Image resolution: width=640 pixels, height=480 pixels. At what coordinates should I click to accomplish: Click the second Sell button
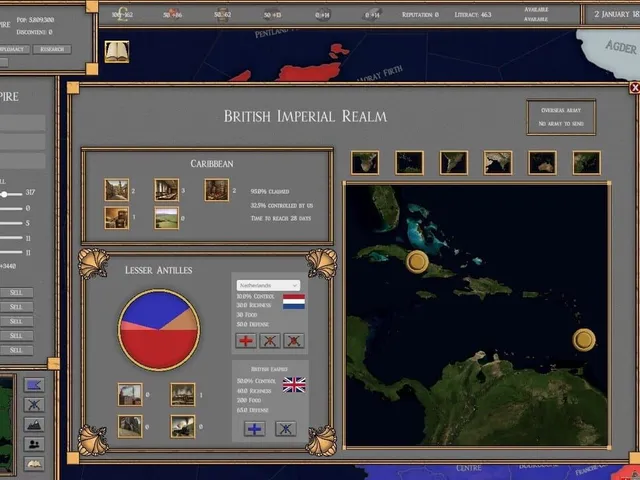[x=16, y=307]
